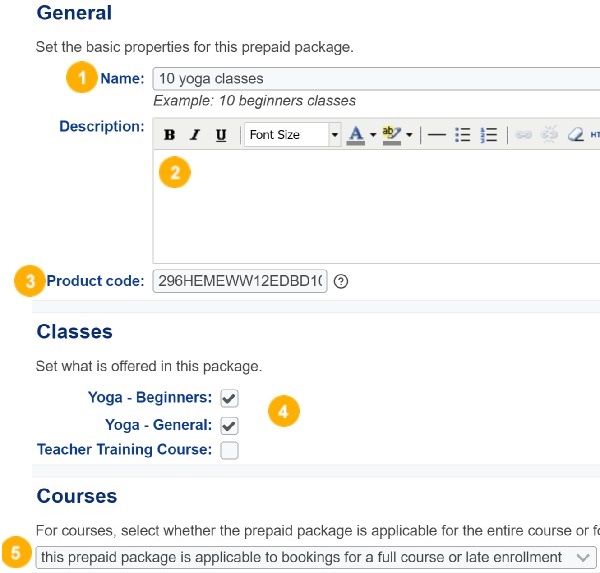The width and height of the screenshot is (600, 573).
Task: Insert a horizontal rule line
Action: [437, 135]
